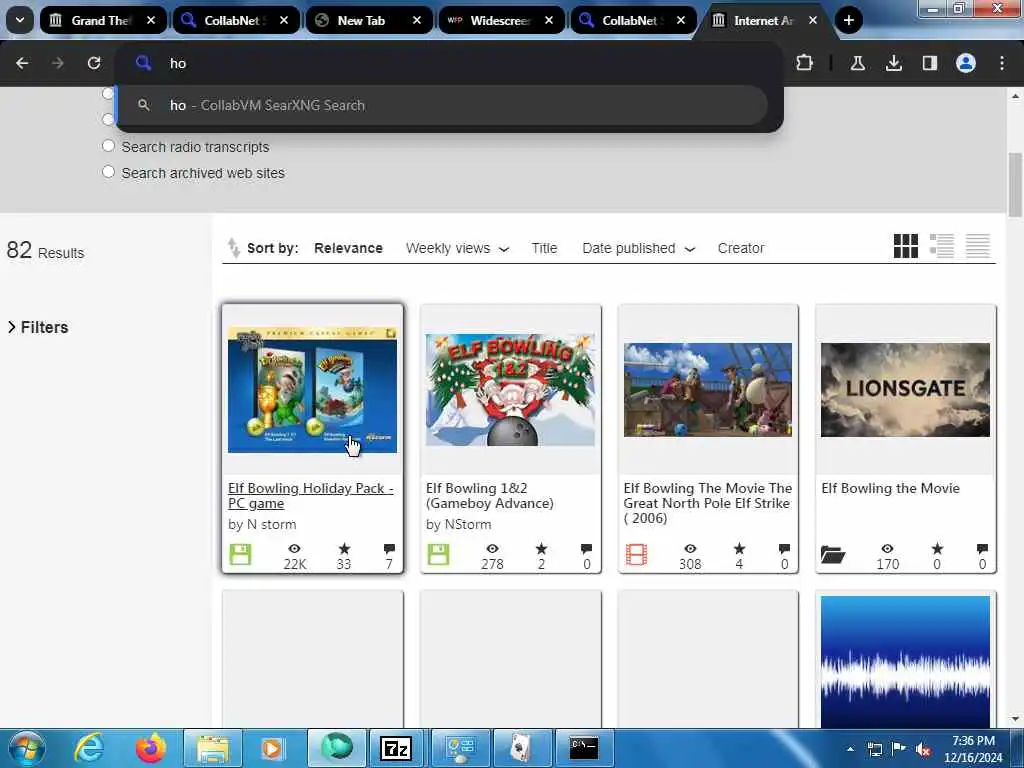Click the favorites star on Elf Bowling the Movie

[937, 549]
